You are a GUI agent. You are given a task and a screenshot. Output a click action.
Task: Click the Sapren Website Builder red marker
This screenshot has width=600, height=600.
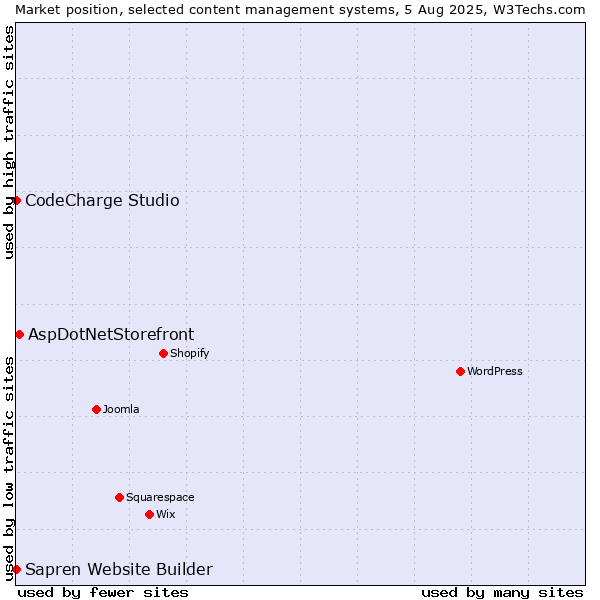click(x=16, y=569)
